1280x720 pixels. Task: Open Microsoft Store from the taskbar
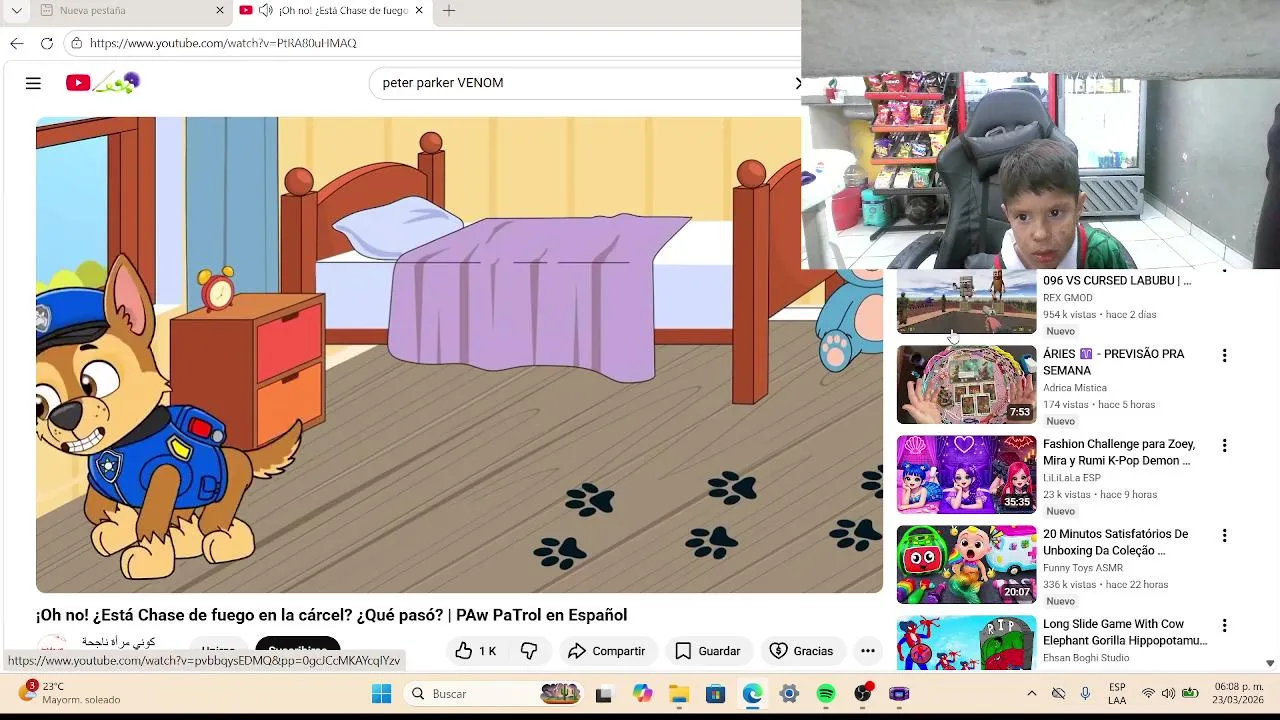coord(715,694)
